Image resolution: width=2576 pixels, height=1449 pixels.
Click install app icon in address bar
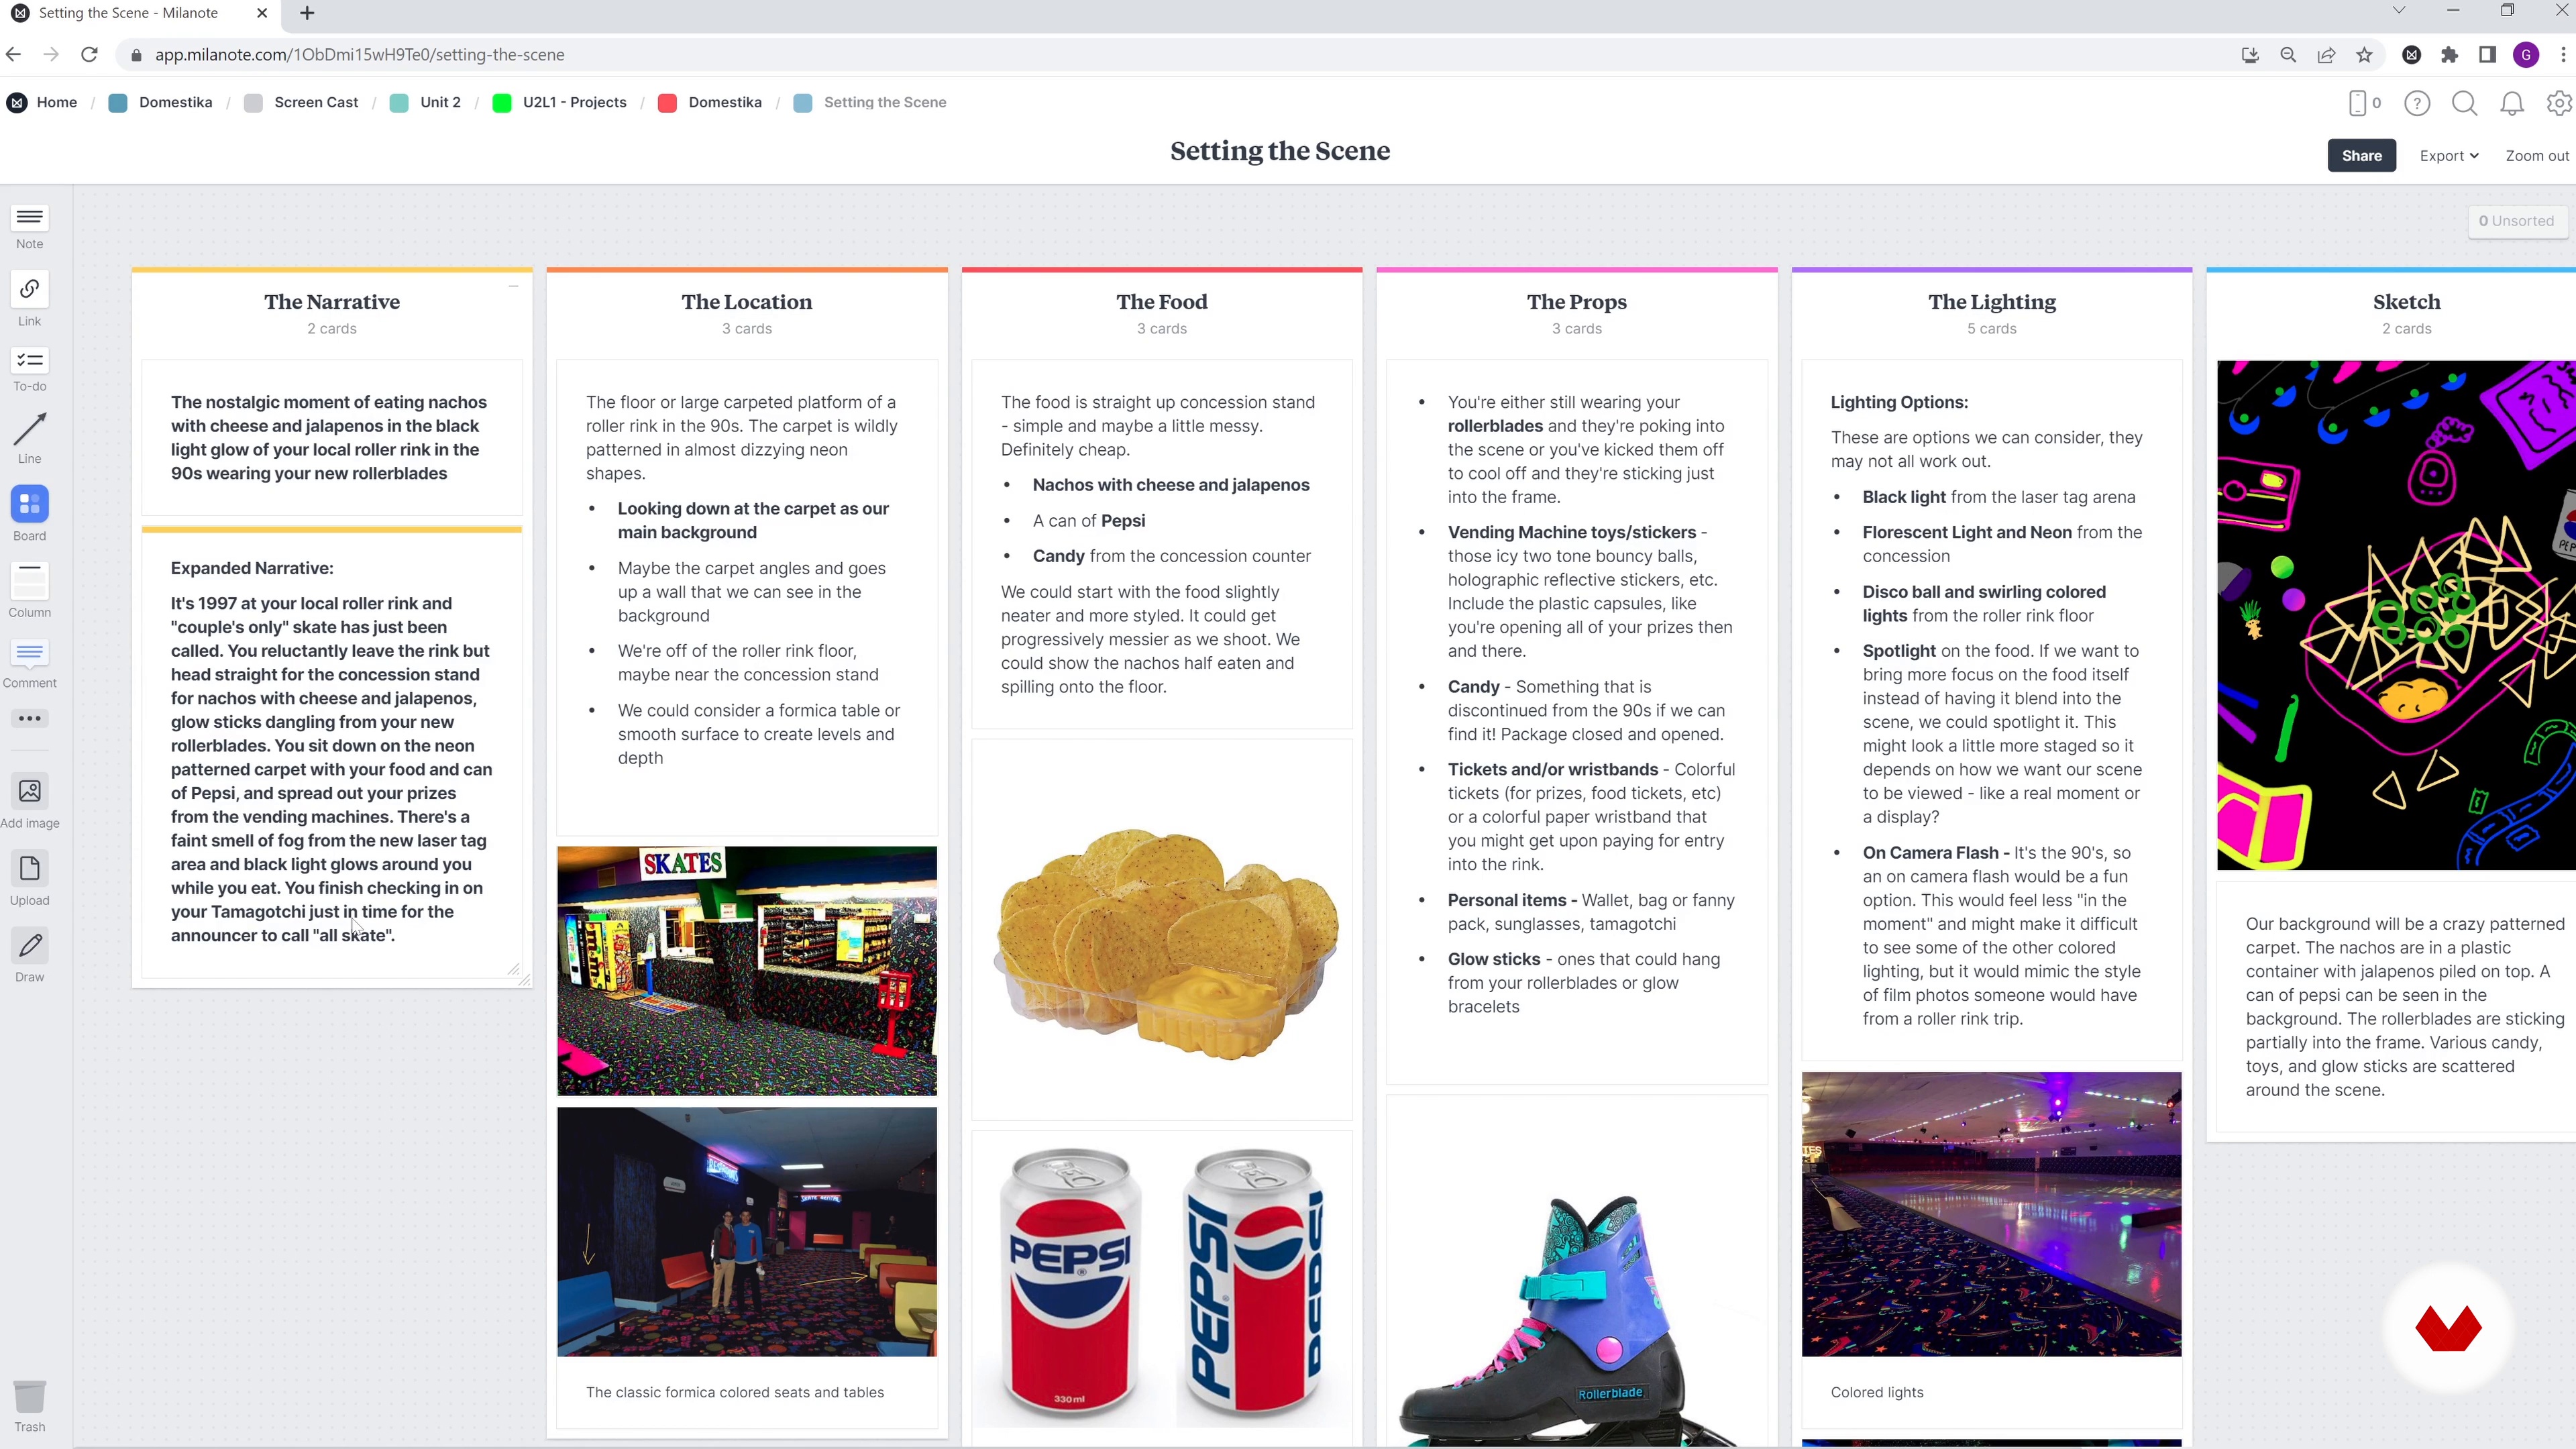coord(2250,55)
